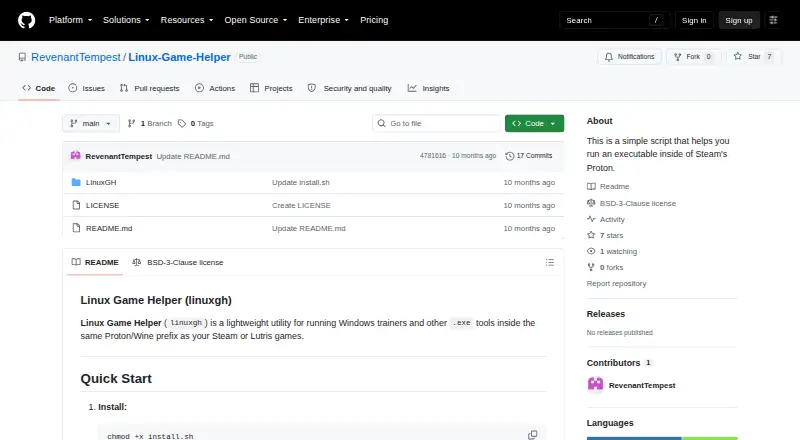Screen dimensions: 800x440
Task: Click the commit history clock icon
Action: point(509,156)
